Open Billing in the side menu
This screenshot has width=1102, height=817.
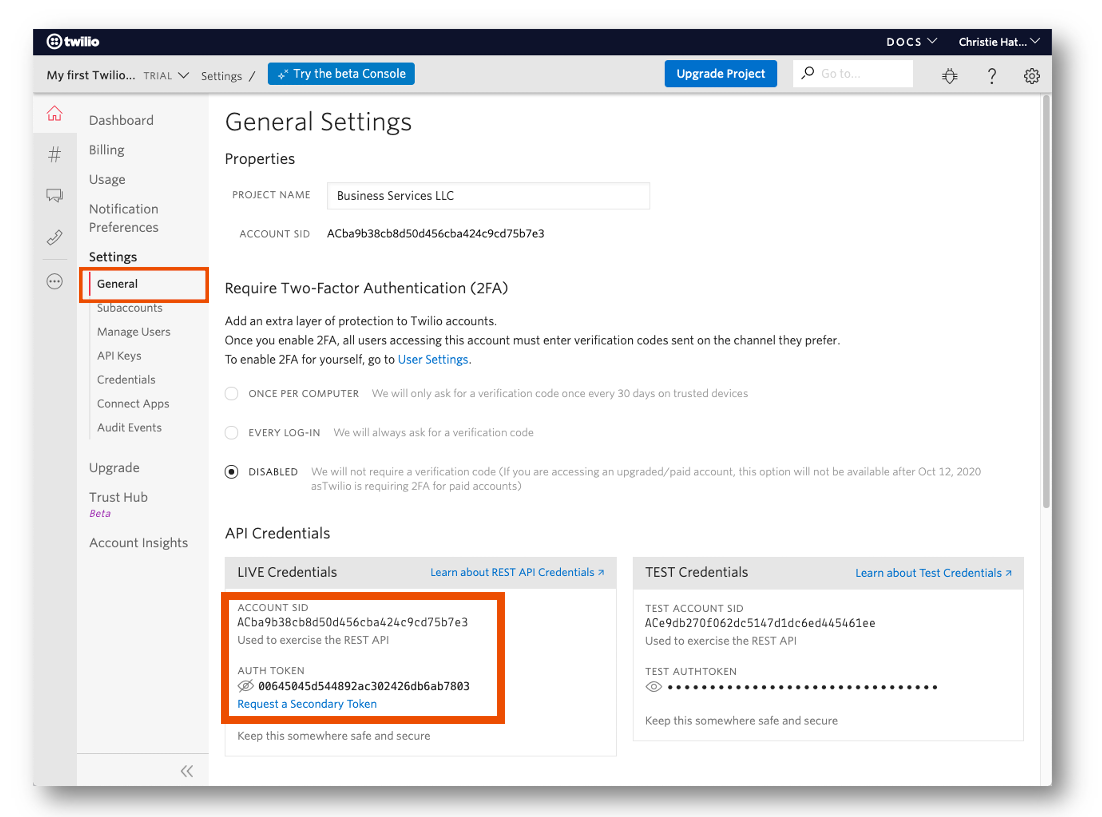106,150
